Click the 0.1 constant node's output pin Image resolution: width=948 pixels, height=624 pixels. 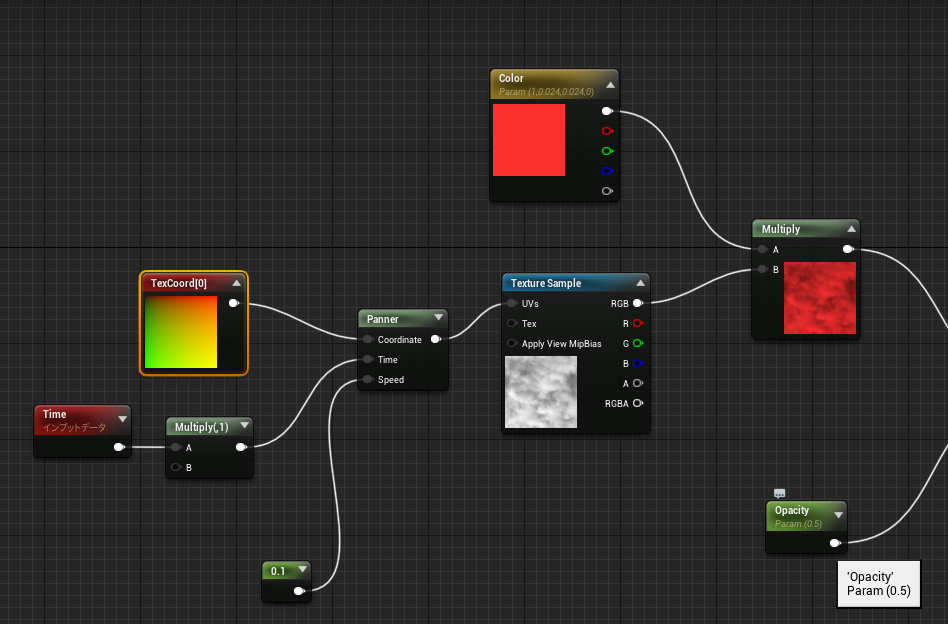[299, 591]
